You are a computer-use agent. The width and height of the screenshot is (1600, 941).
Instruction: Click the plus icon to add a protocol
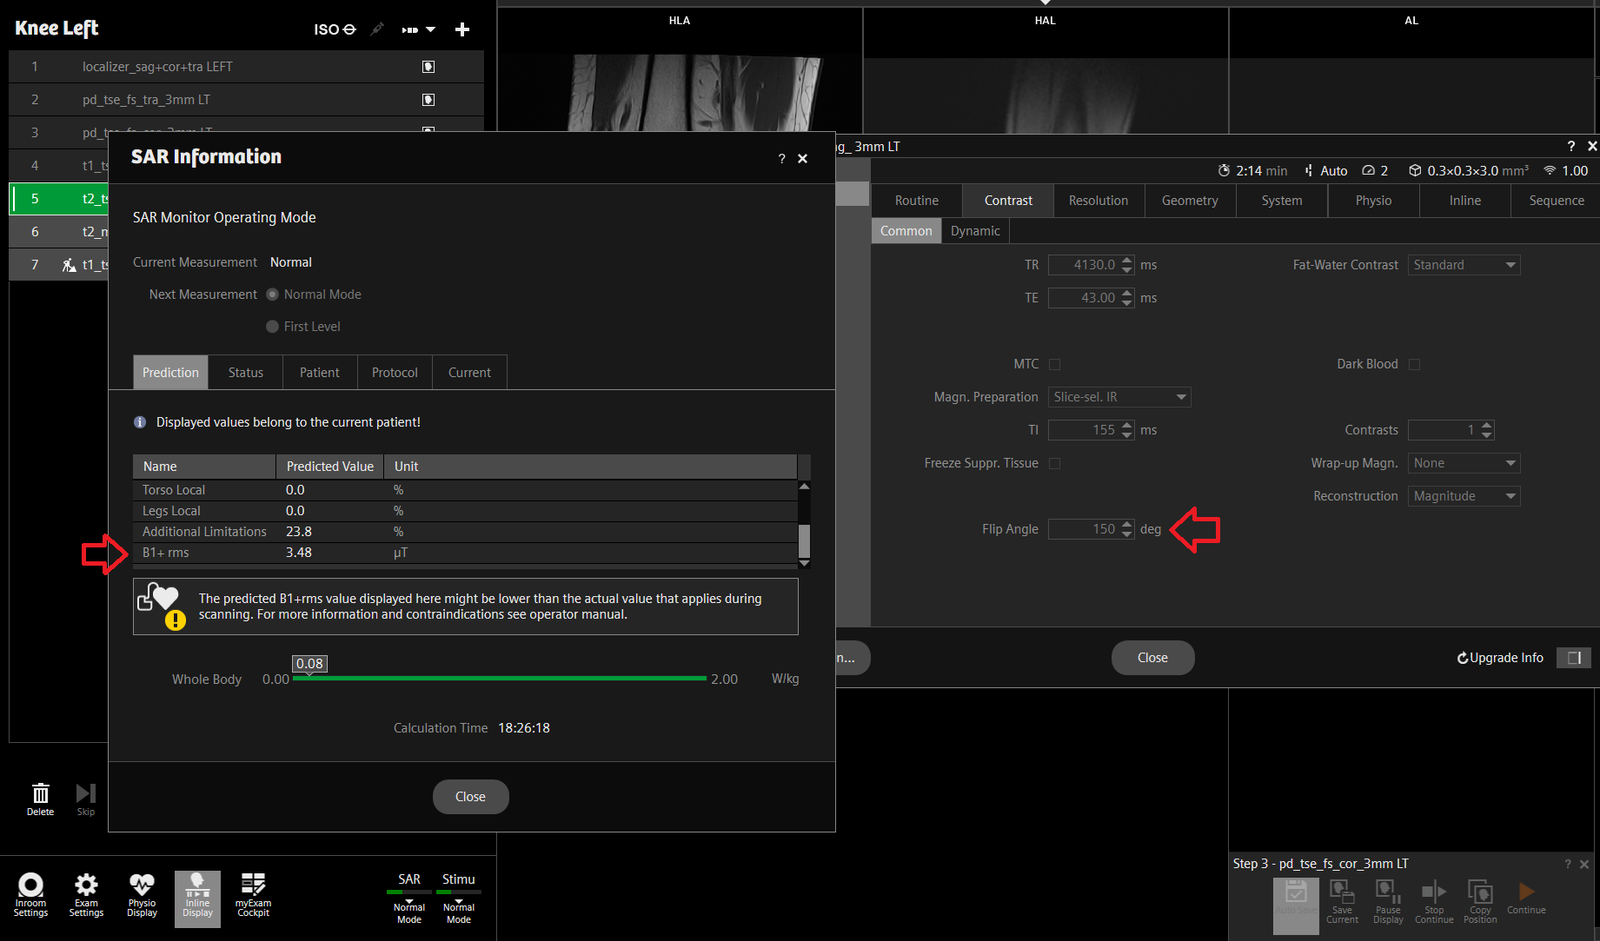click(462, 30)
